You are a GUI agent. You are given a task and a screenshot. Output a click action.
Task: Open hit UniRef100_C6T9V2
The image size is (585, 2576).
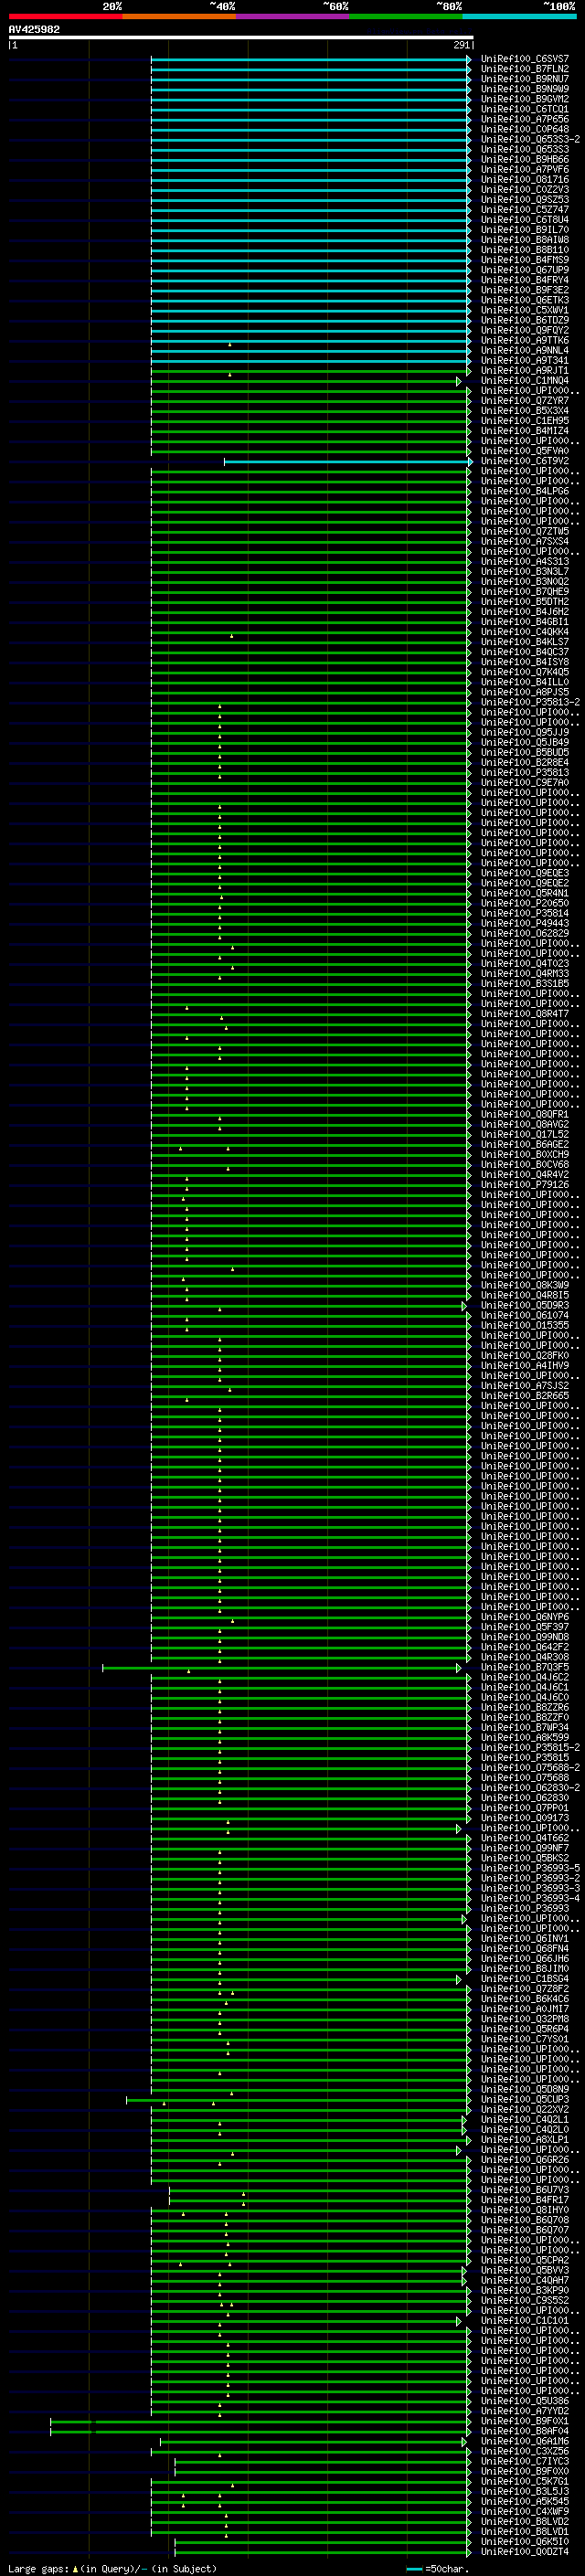[x=525, y=461]
